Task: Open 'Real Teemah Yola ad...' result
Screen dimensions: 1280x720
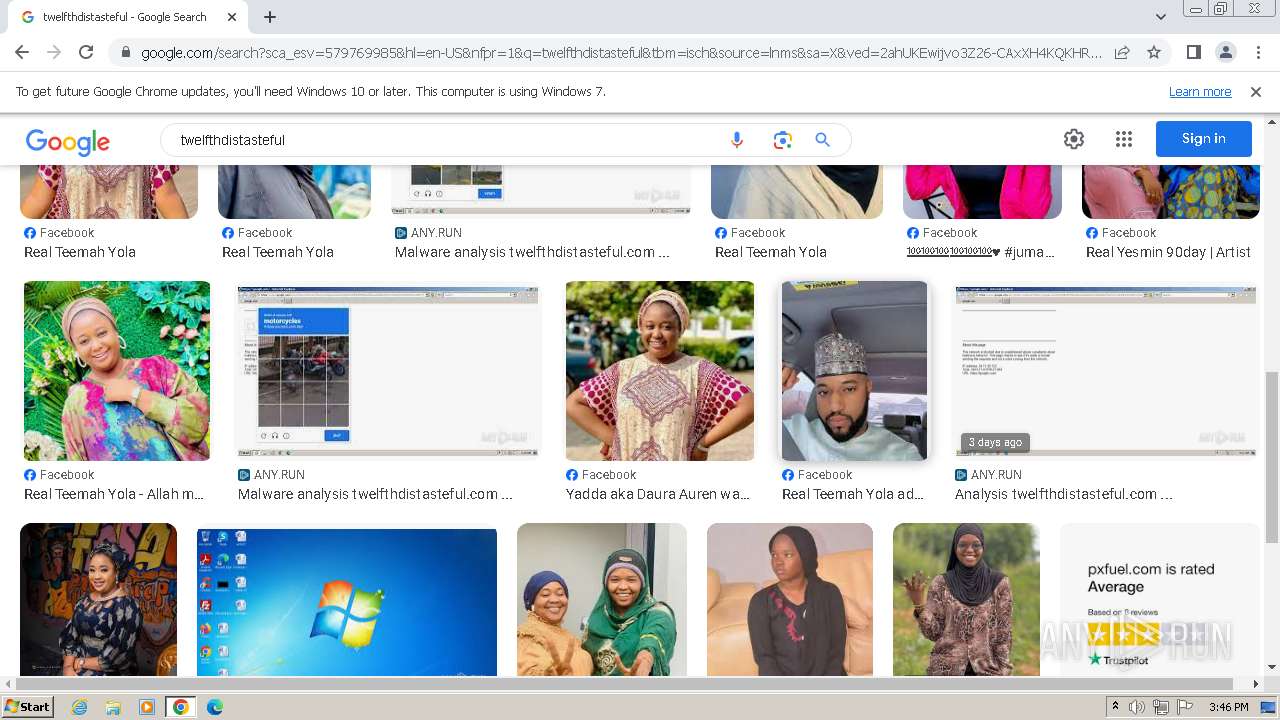Action: coord(853,494)
